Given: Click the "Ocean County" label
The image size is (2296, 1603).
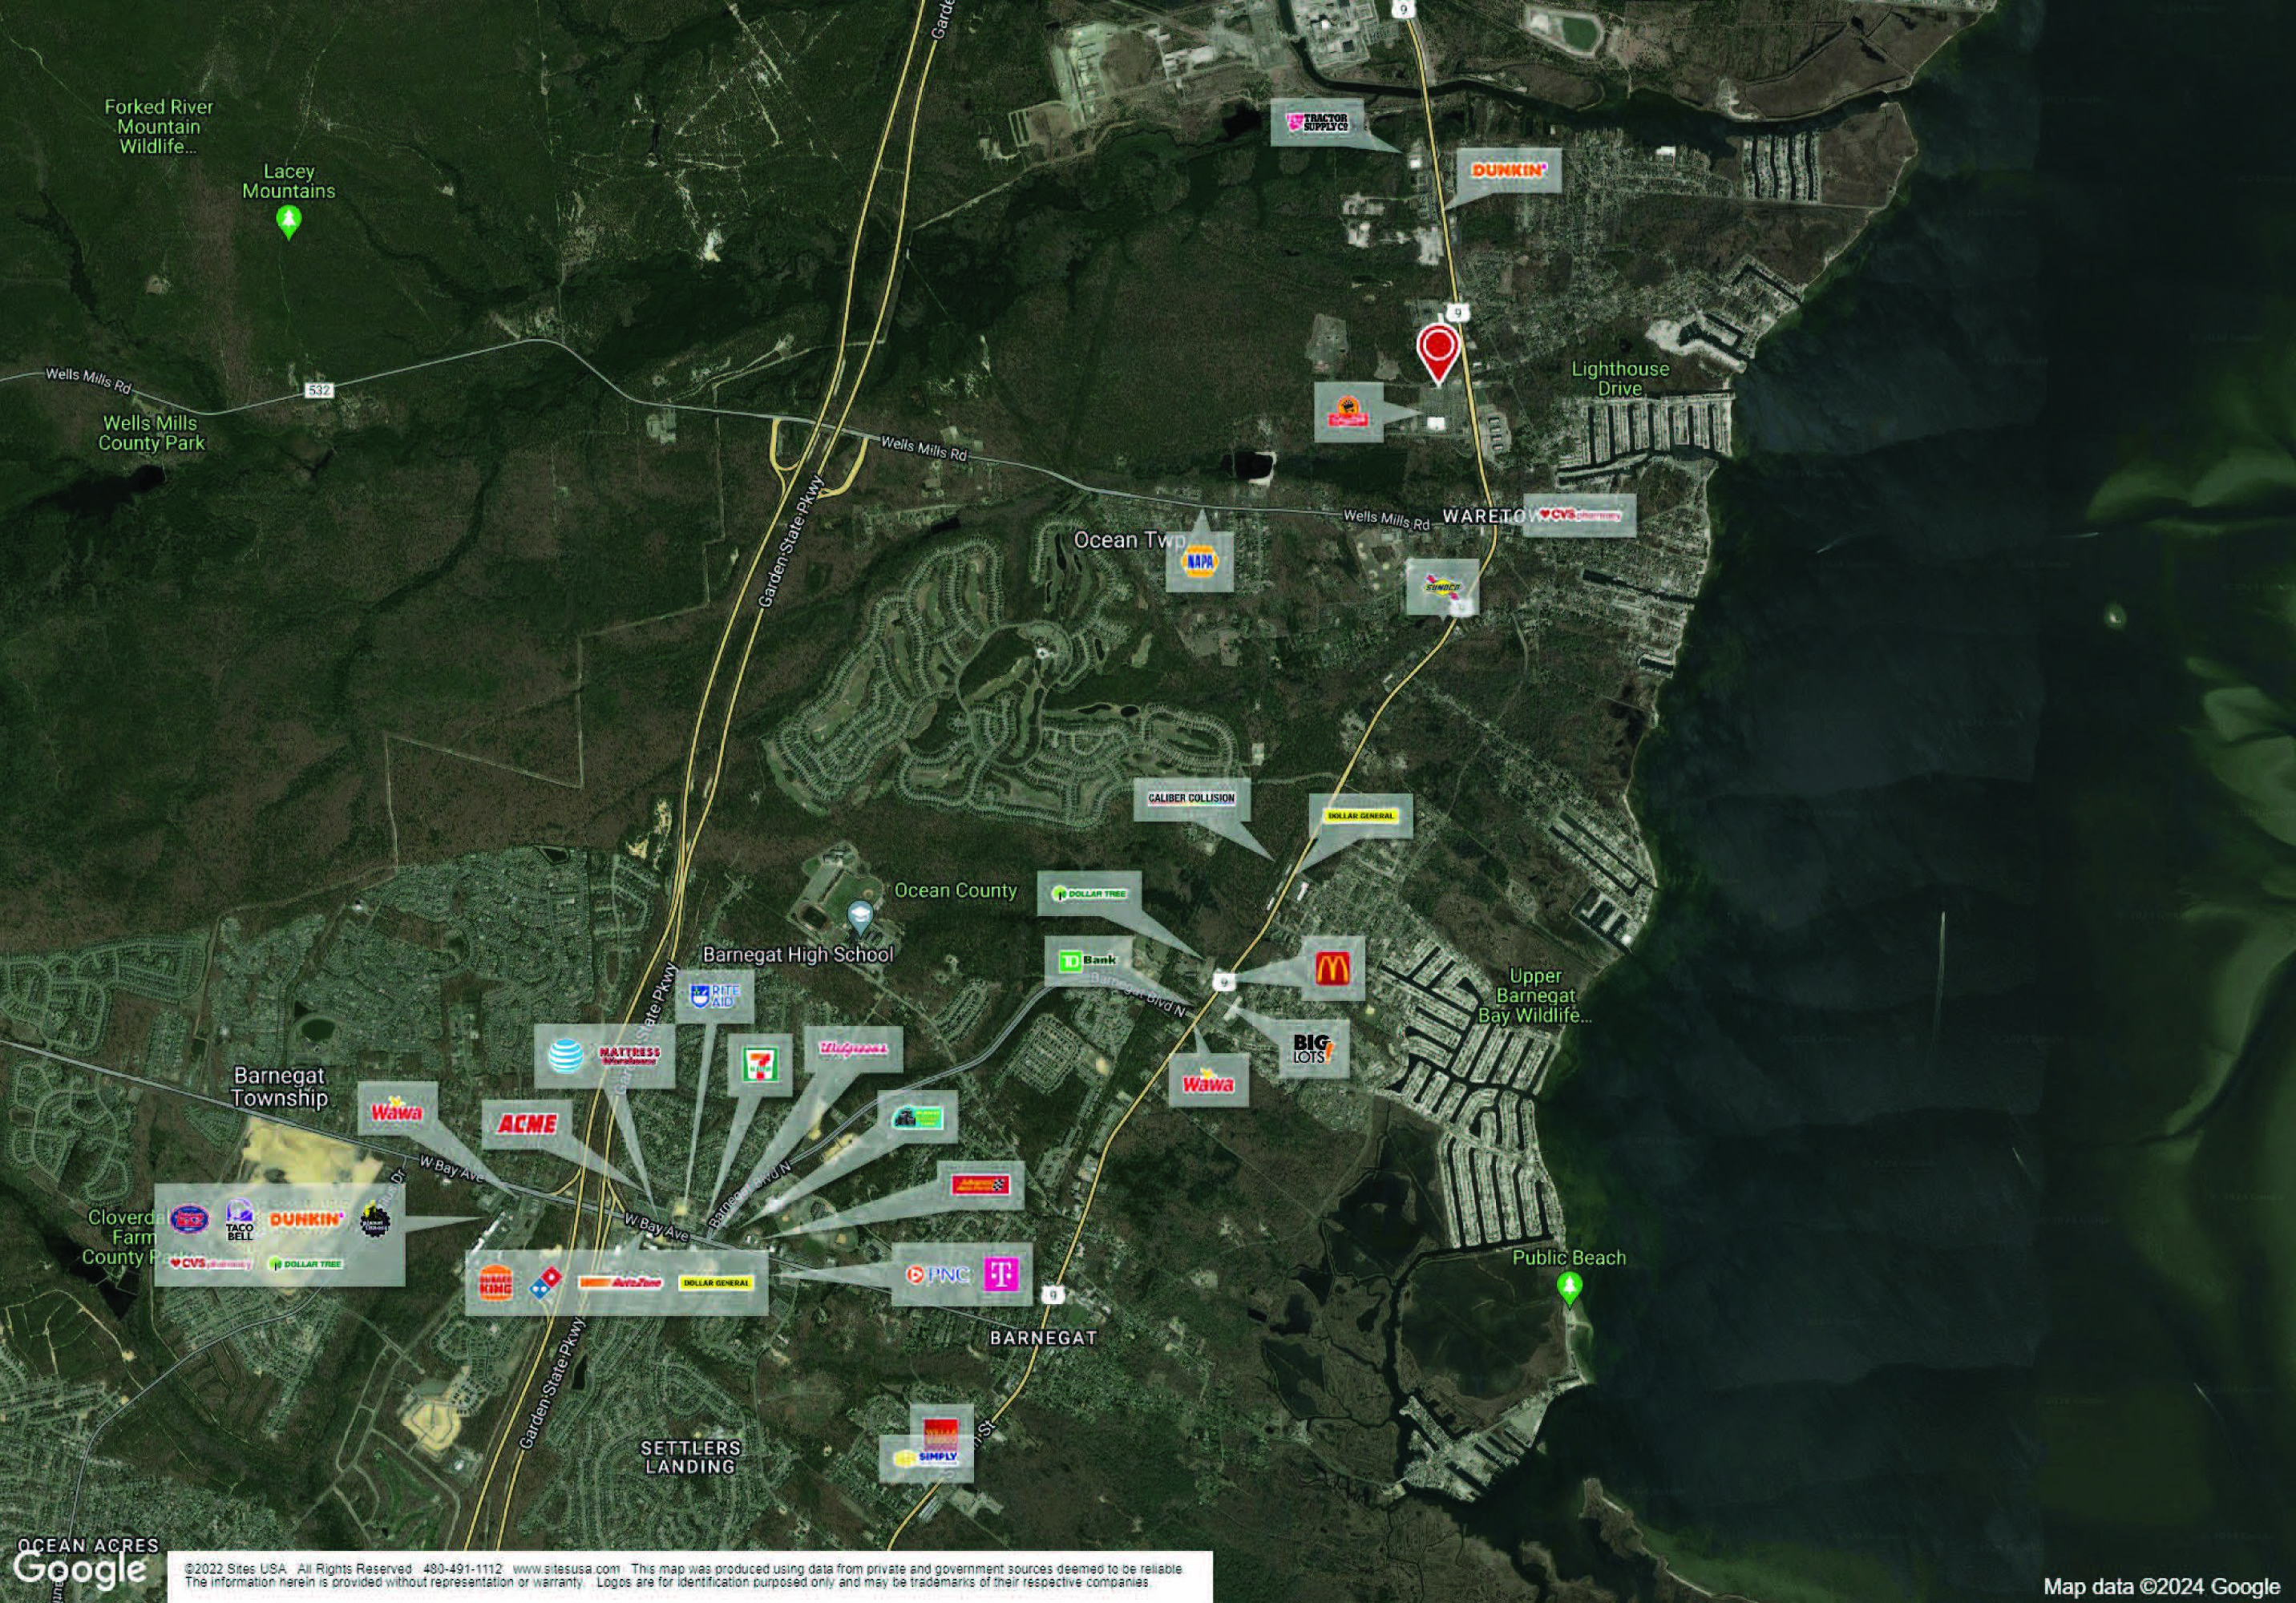Looking at the screenshot, I should [x=955, y=890].
